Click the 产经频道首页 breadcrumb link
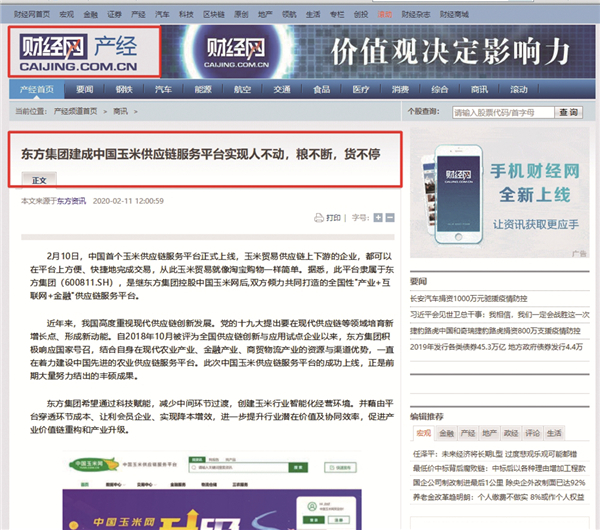The image size is (600, 530). click(x=75, y=111)
